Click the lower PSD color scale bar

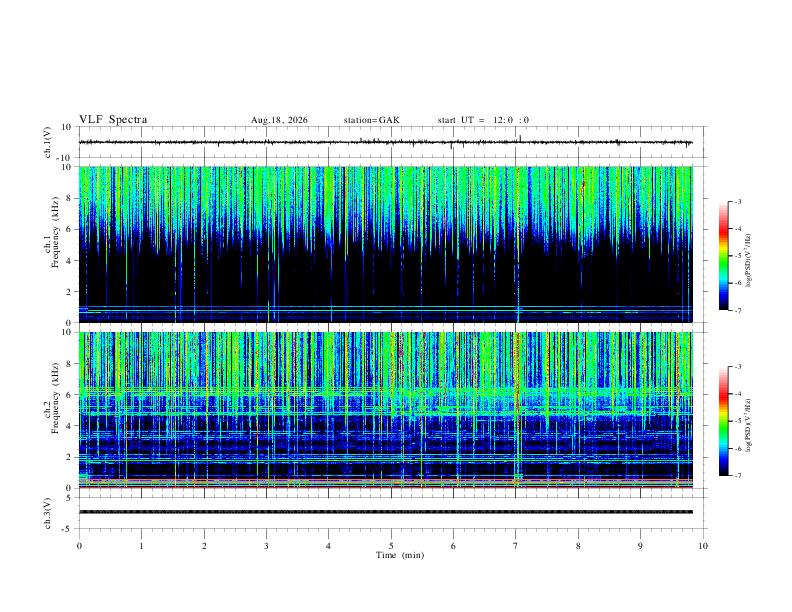723,421
